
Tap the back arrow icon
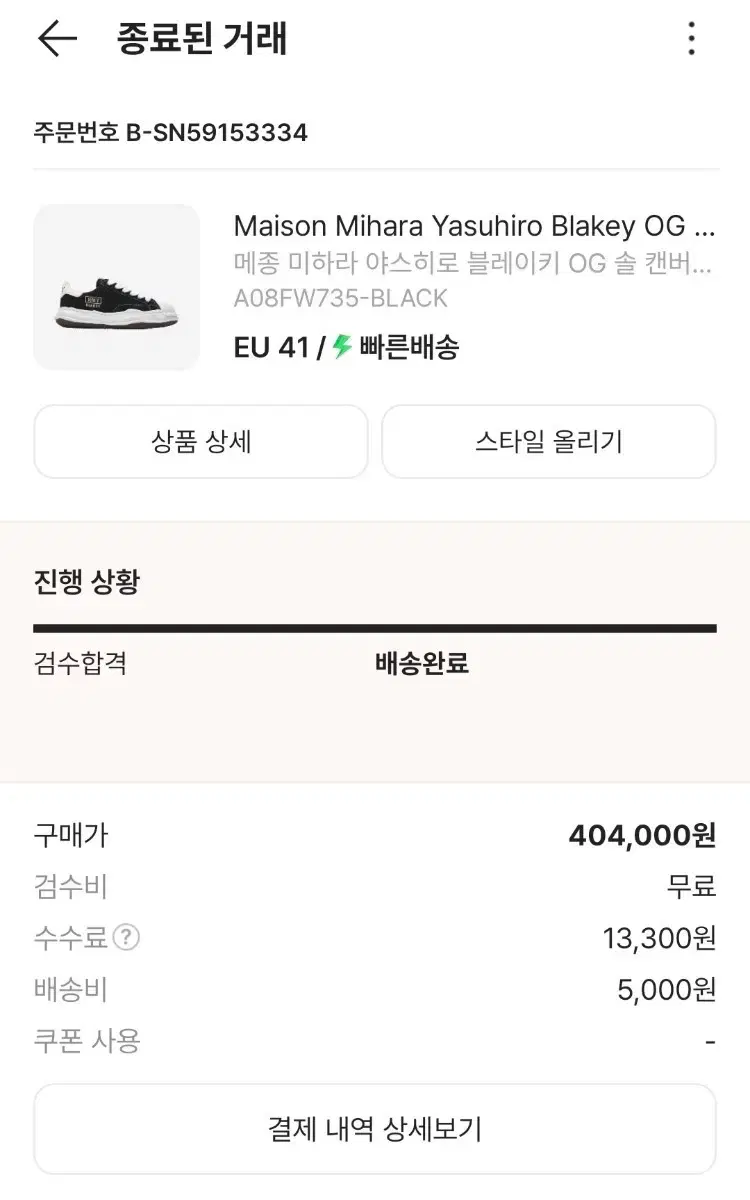coord(57,39)
